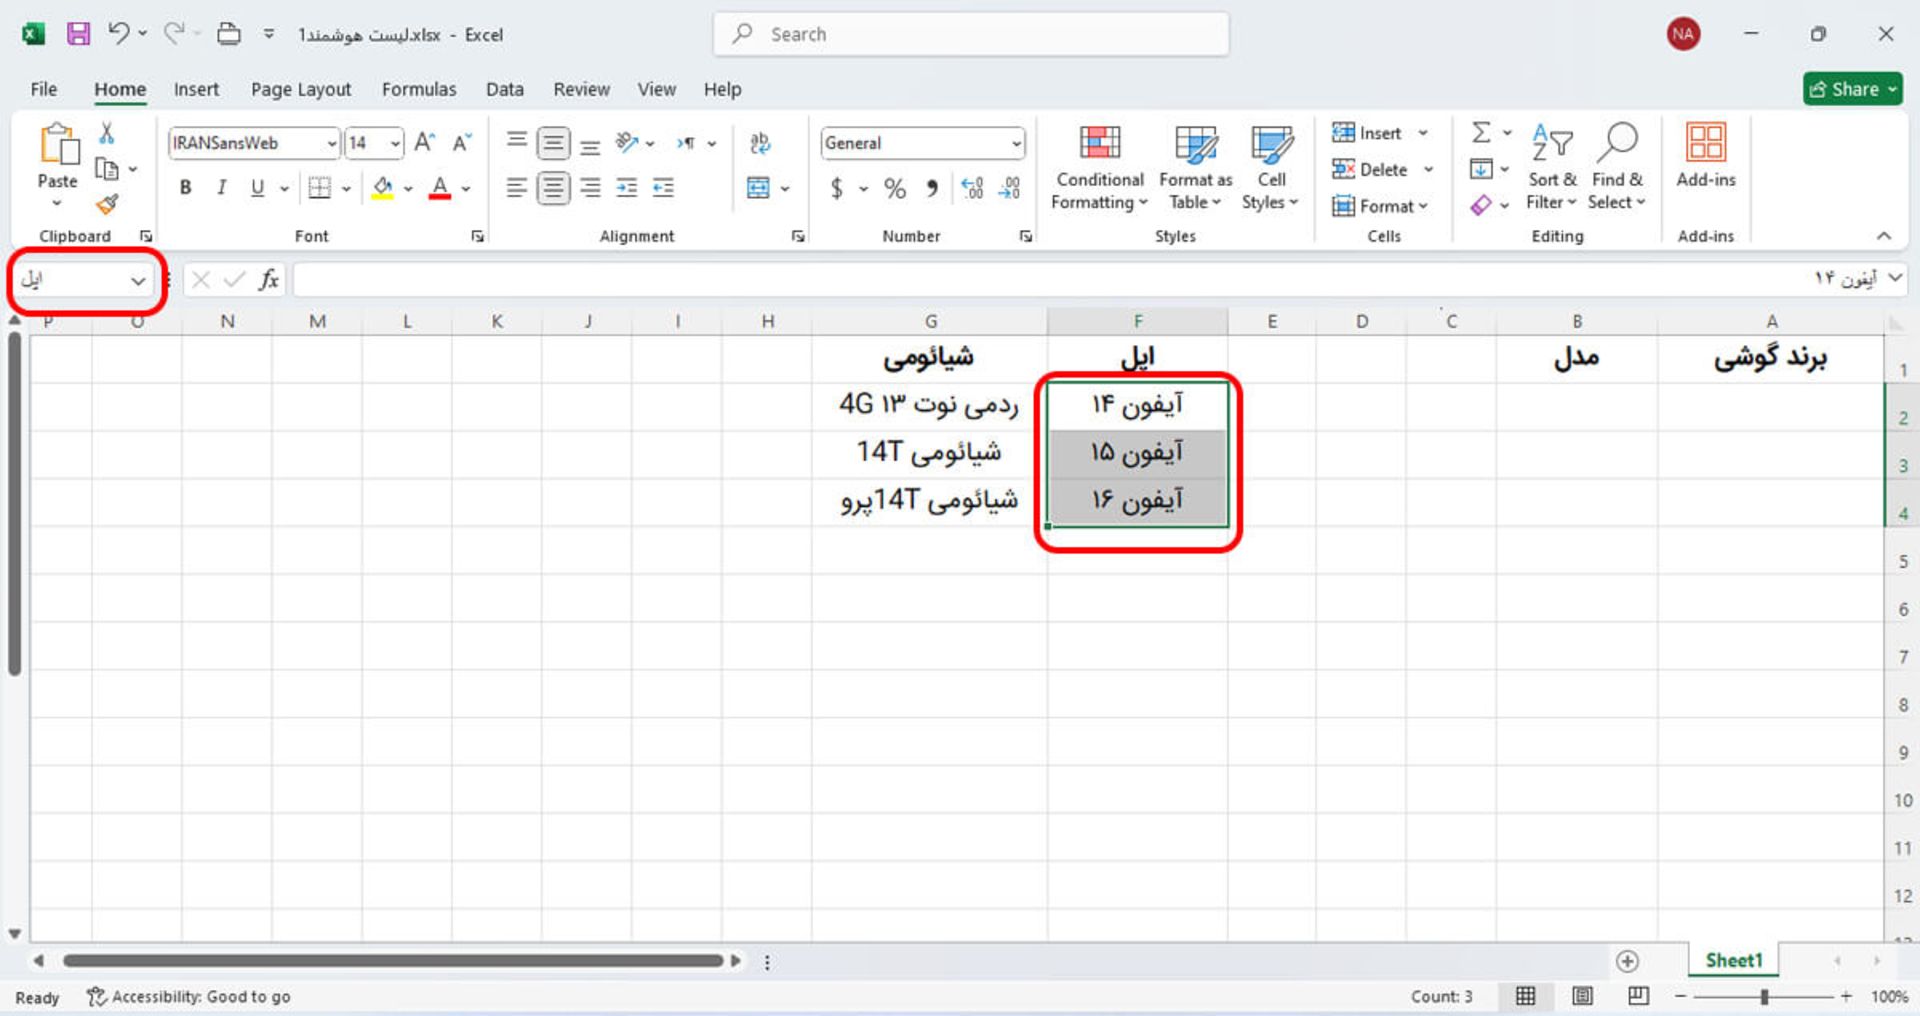
Task: Set middle vertical alignment
Action: click(553, 143)
